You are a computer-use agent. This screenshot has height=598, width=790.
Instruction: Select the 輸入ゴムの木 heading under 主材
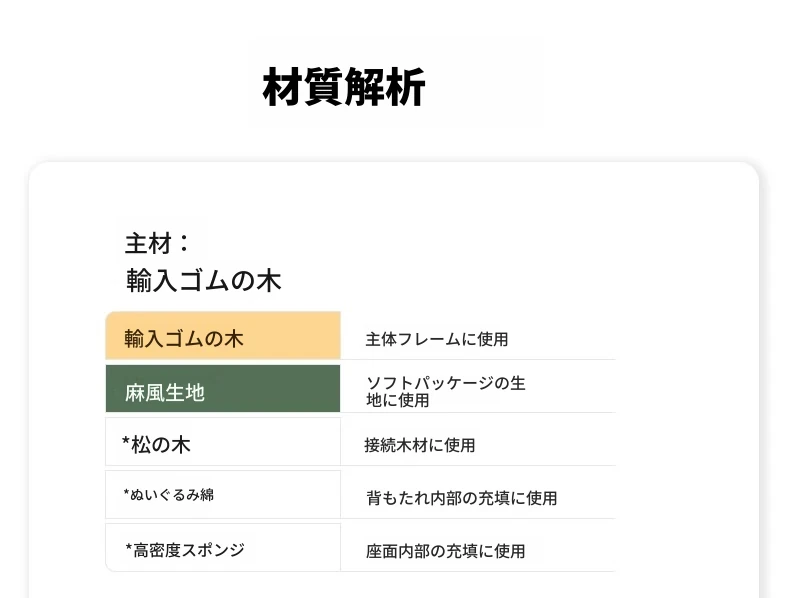(203, 281)
